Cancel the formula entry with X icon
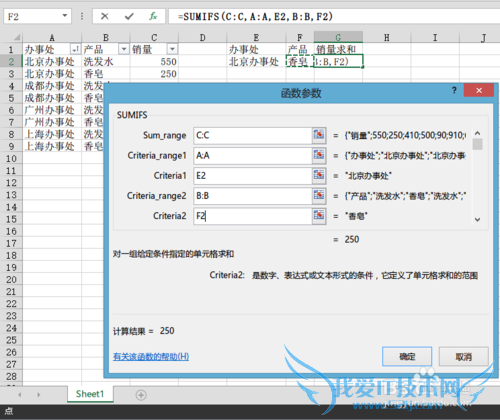This screenshot has height=420, width=500. (105, 16)
